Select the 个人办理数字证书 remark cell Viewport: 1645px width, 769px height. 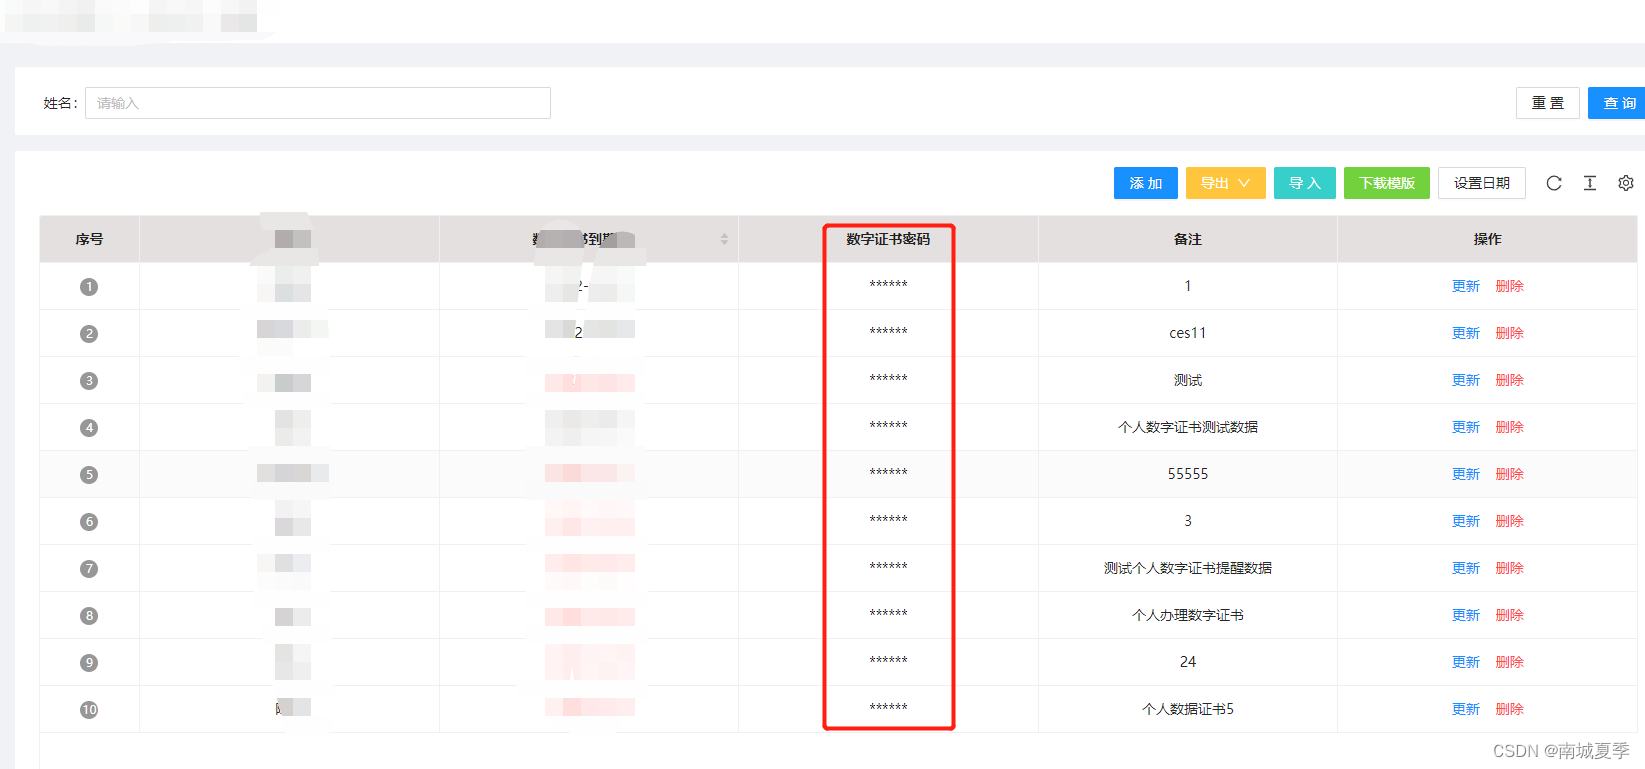(1188, 615)
